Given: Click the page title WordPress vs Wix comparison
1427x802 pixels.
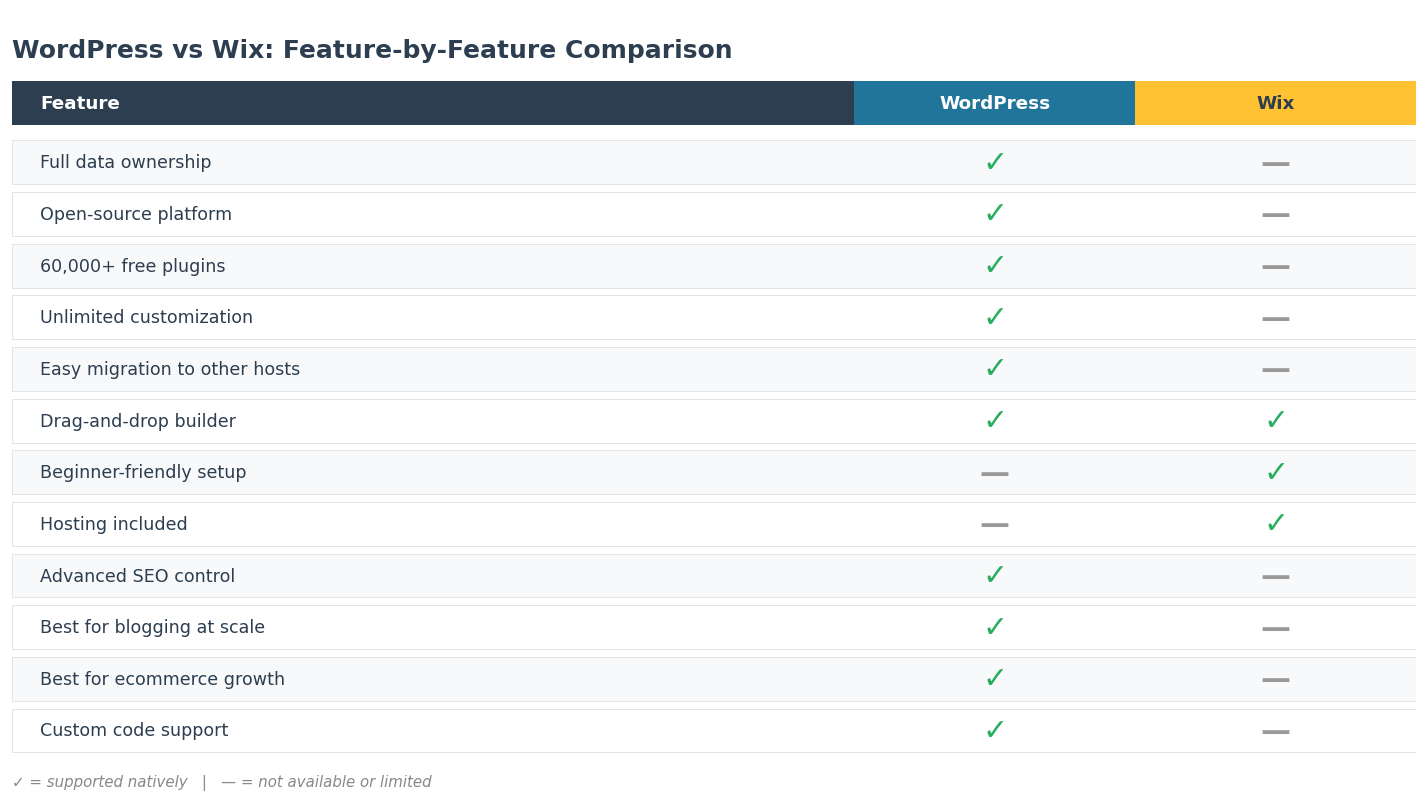Looking at the screenshot, I should click(x=372, y=51).
